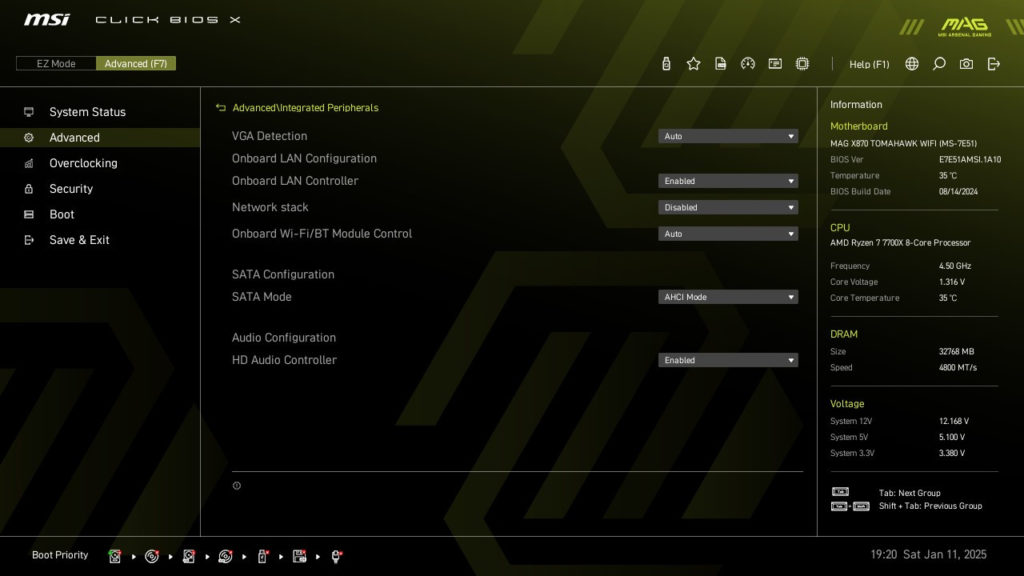Select the network boot priority icon
The height and width of the screenshot is (576, 1024).
click(336, 556)
